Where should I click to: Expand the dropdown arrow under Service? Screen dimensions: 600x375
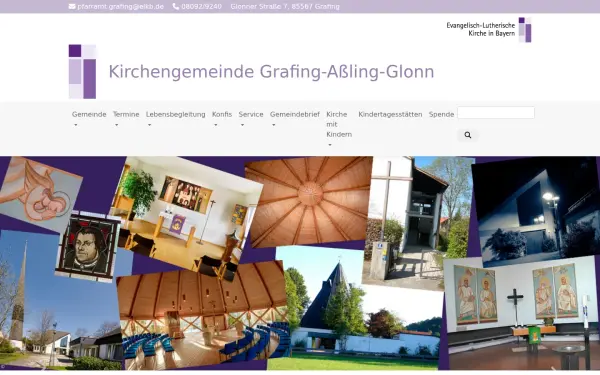pos(242,125)
